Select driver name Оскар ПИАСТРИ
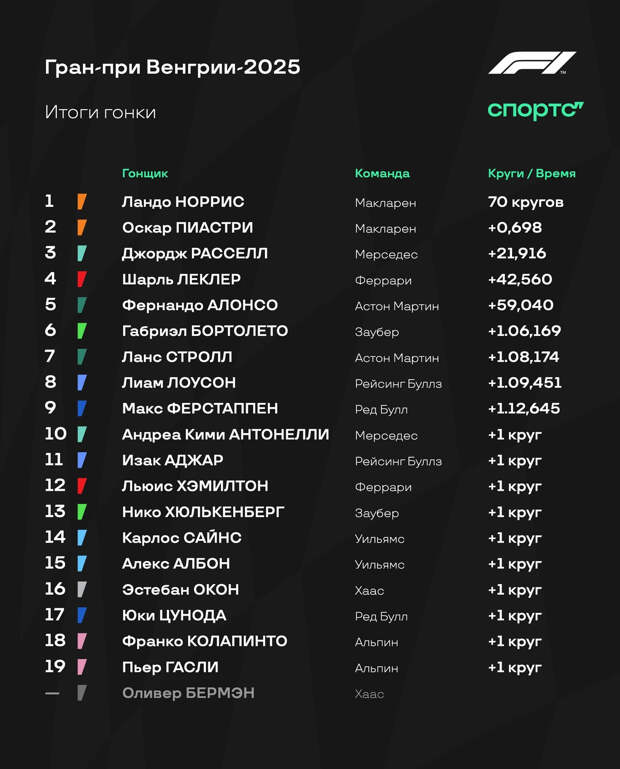This screenshot has height=769, width=620. pyautogui.click(x=187, y=228)
